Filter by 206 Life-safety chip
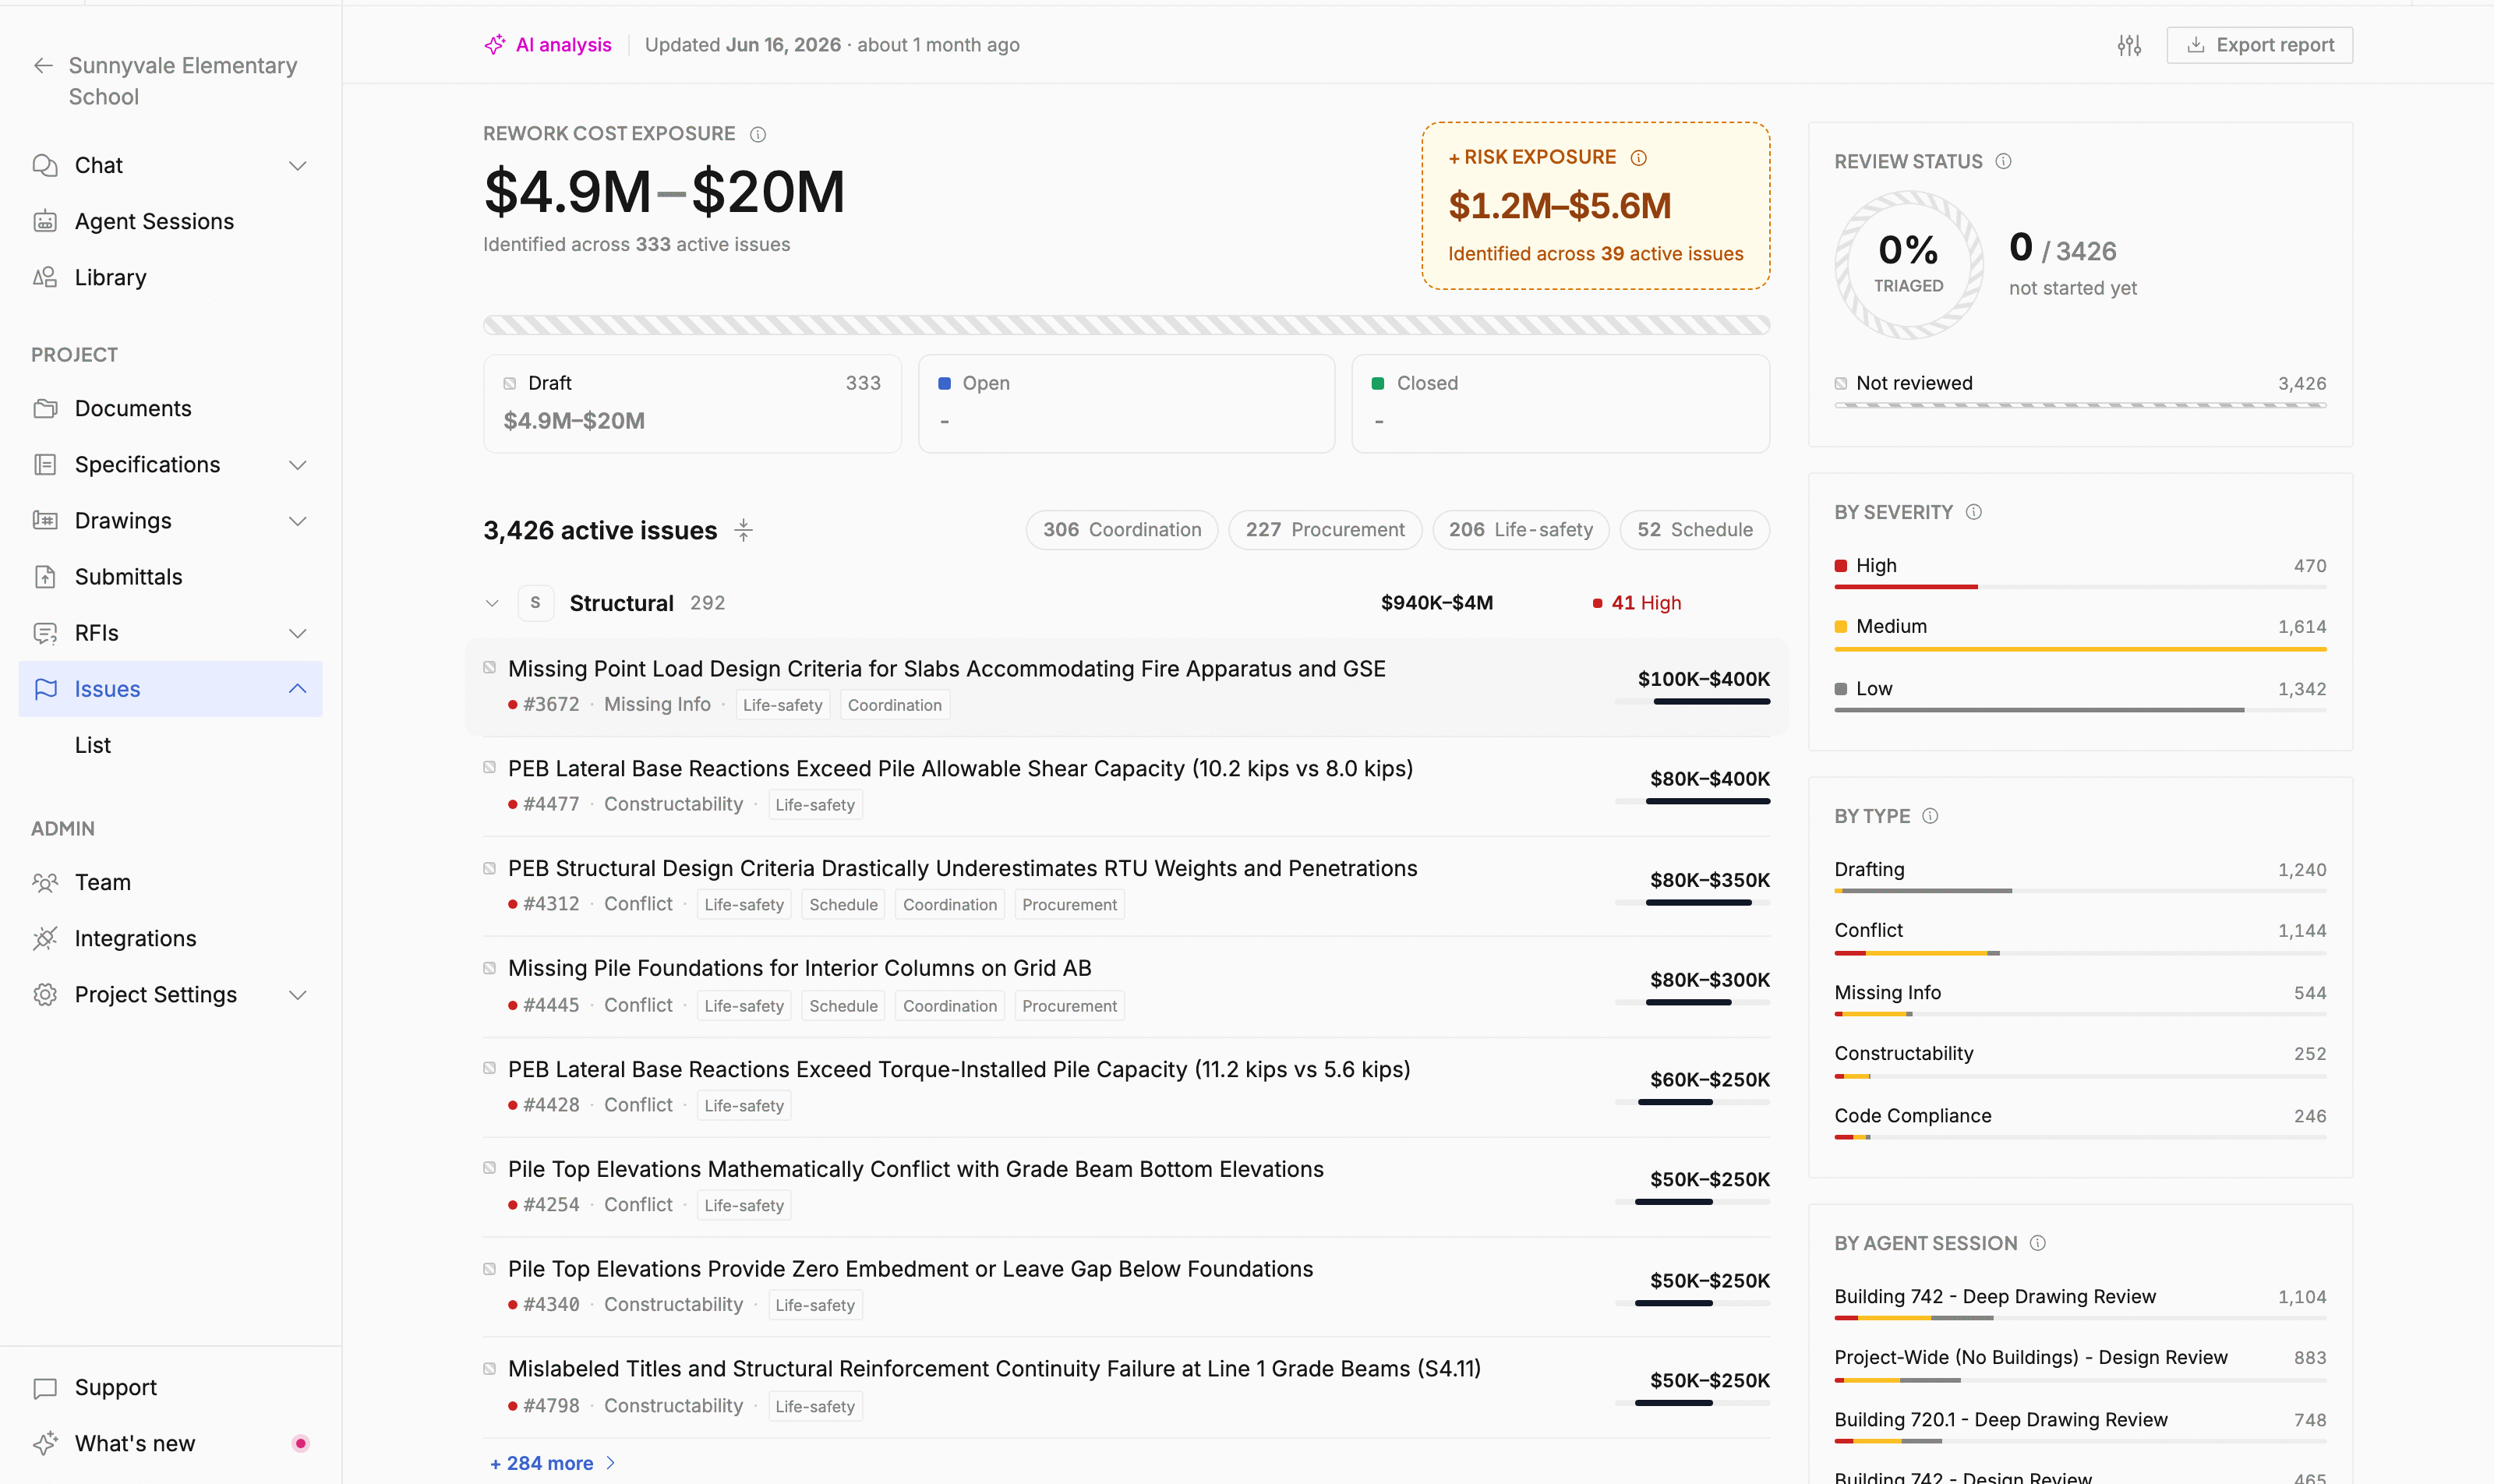The width and height of the screenshot is (2494, 1484). tap(1520, 530)
